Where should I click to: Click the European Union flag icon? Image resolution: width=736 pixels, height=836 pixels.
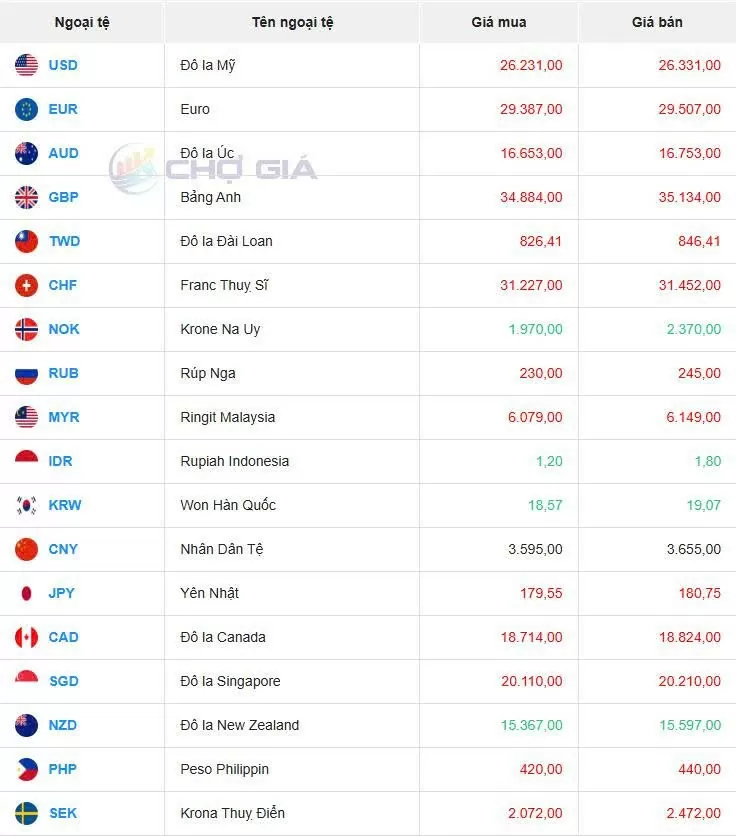click(27, 109)
